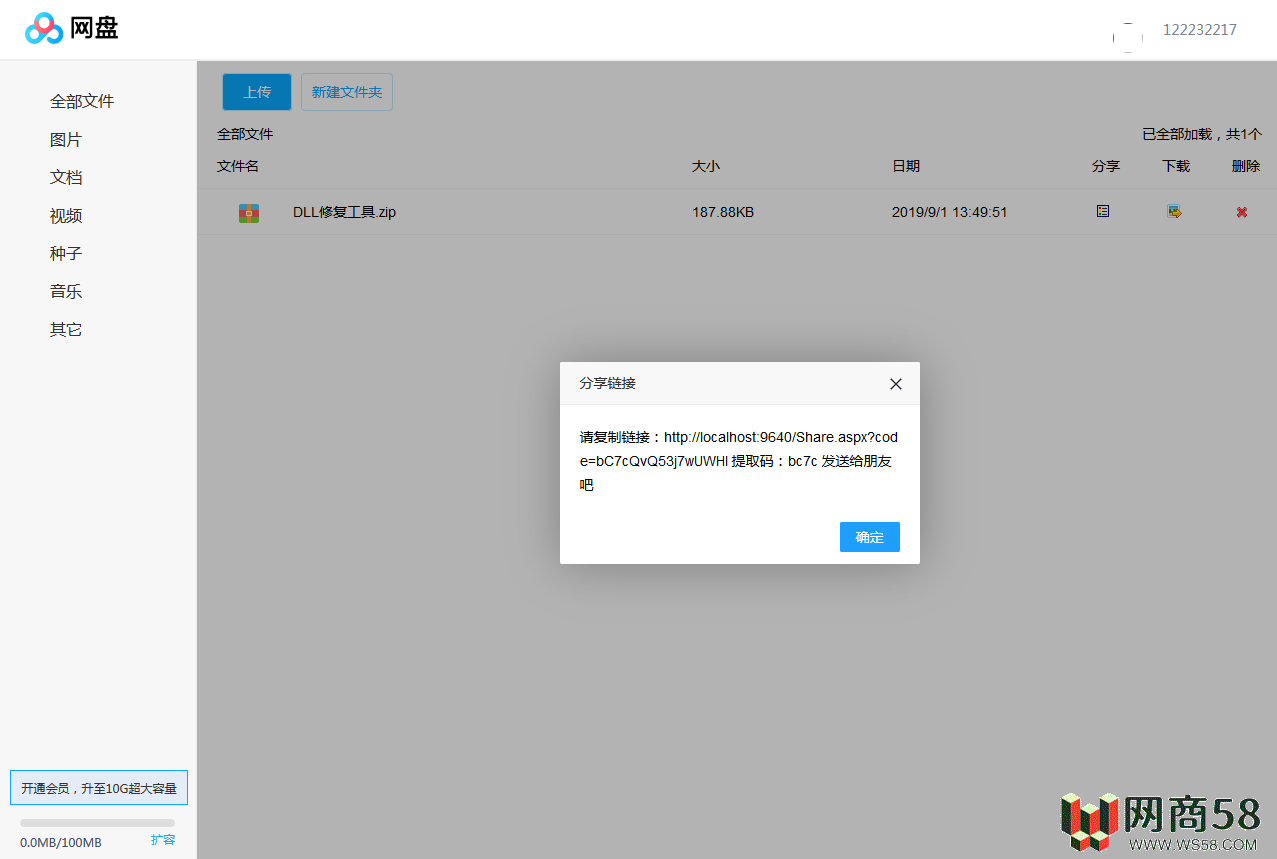Click the 0.0MB/100MB storage text

[x=61, y=842]
